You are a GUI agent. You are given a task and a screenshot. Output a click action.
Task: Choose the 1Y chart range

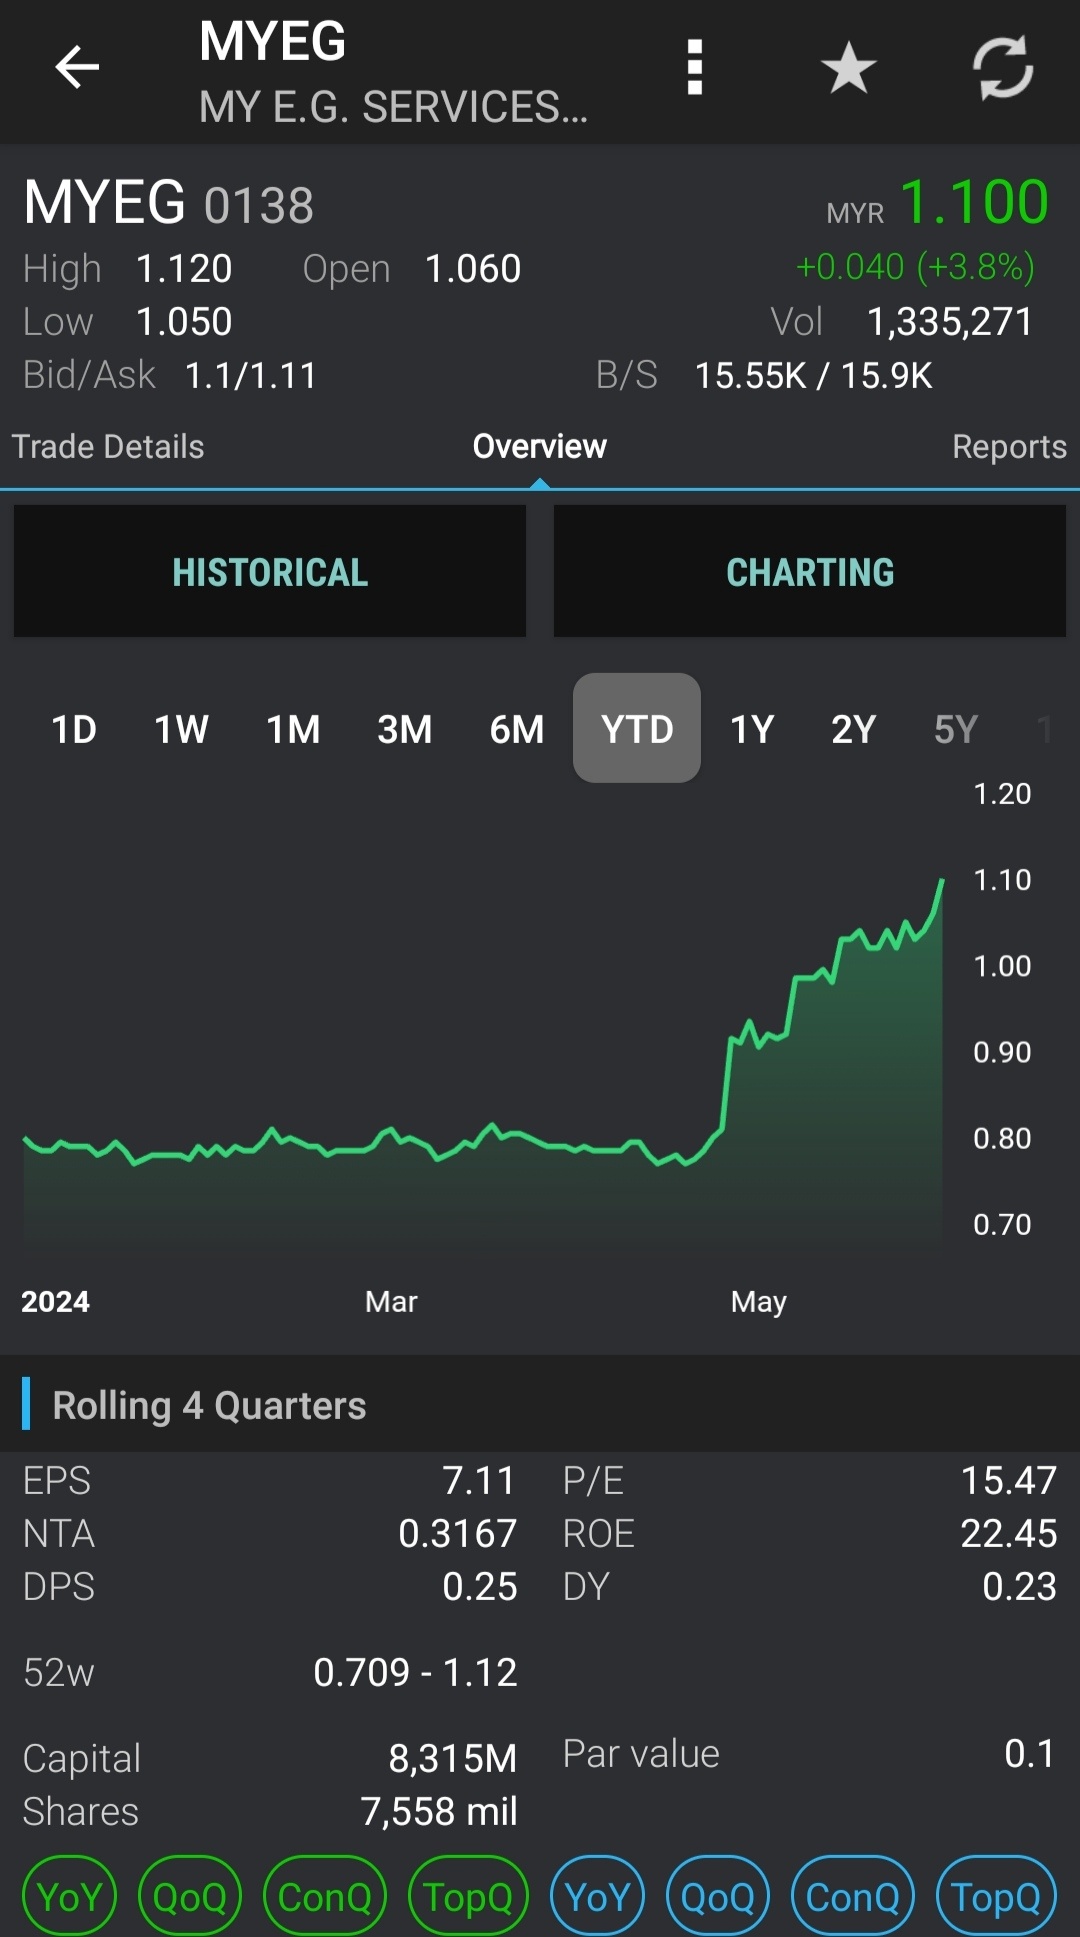pyautogui.click(x=752, y=729)
